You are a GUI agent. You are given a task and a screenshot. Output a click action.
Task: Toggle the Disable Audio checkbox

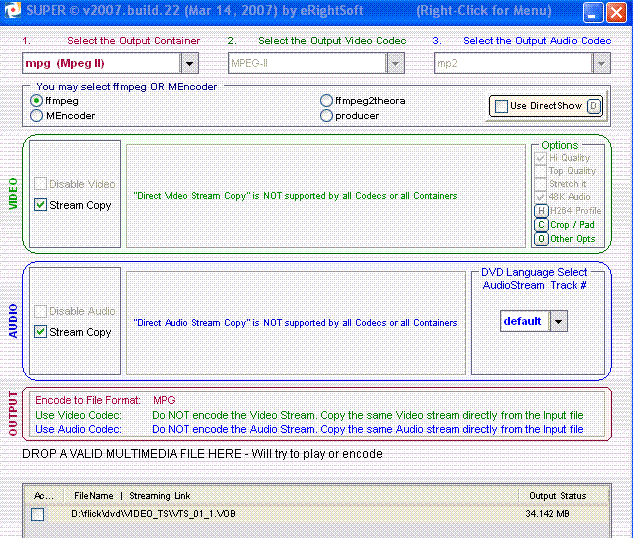[x=40, y=311]
